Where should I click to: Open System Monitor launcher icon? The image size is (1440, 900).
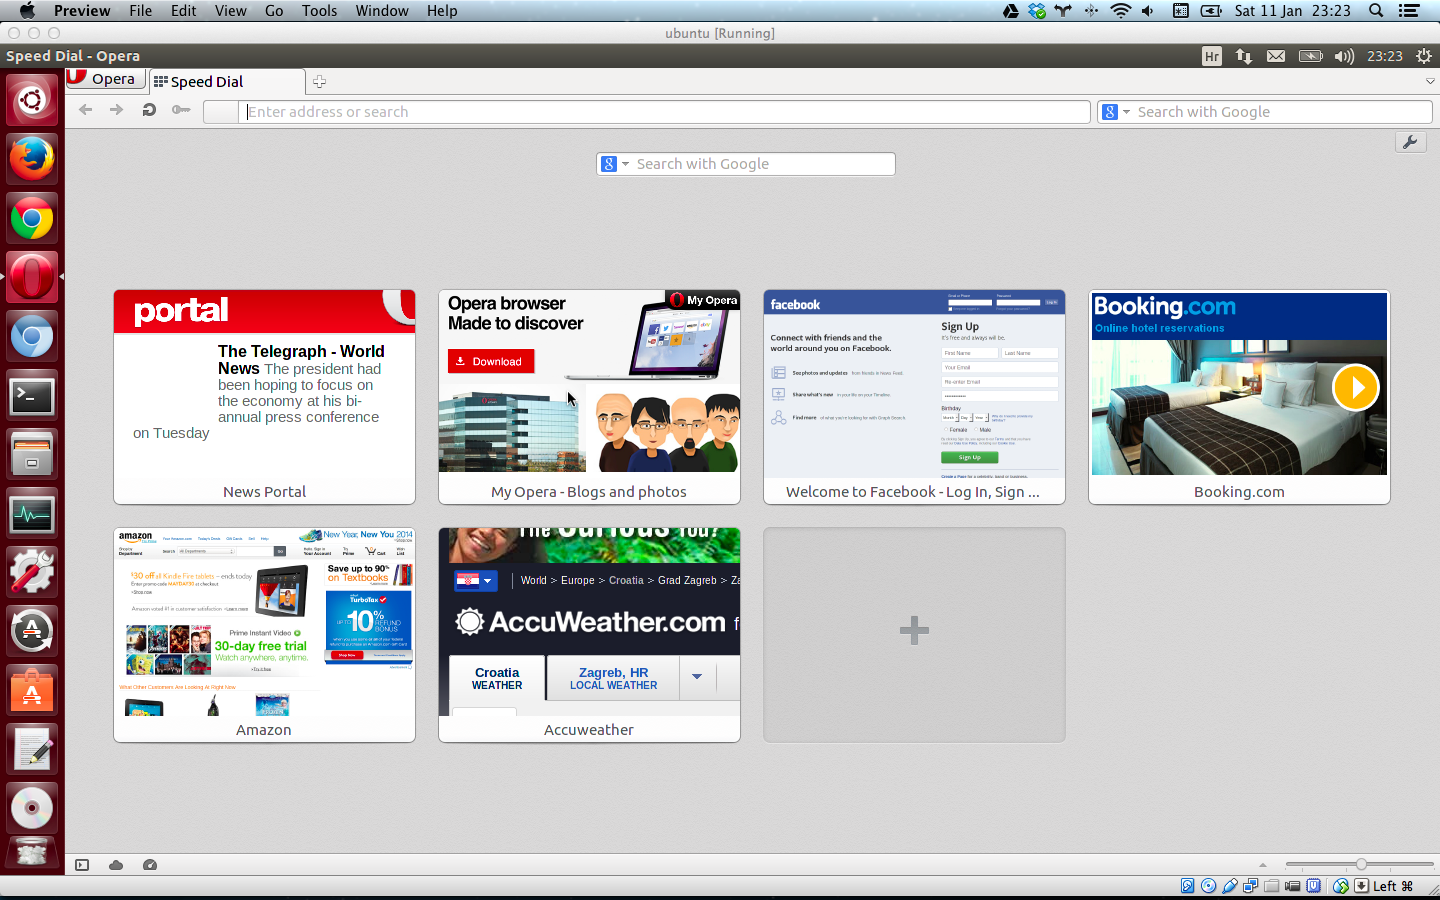pos(32,514)
